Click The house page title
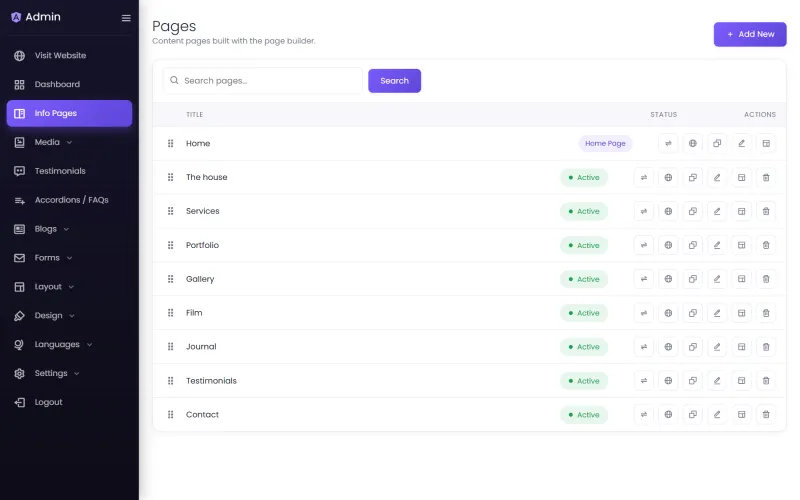The width and height of the screenshot is (800, 500). pos(207,177)
